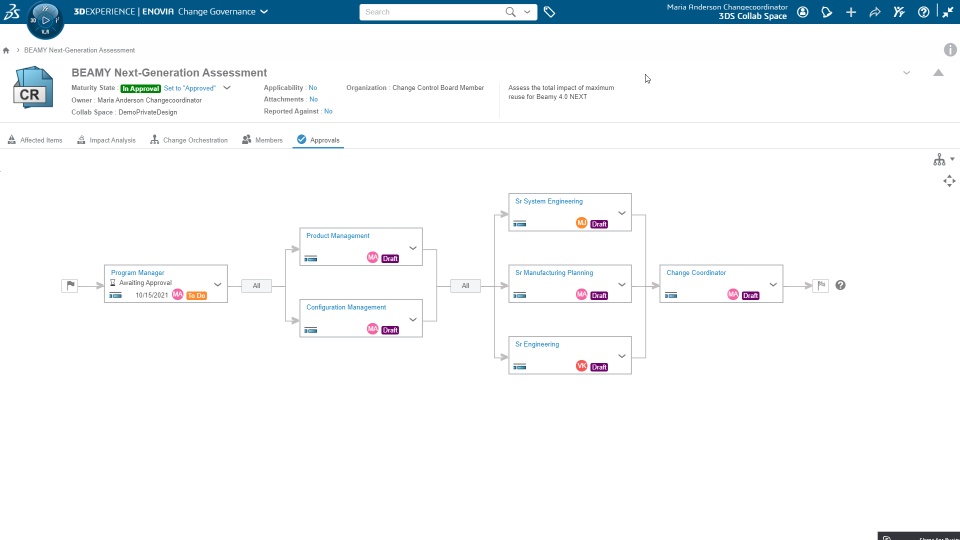Open the 3DEXPERIENCE compass
The height and width of the screenshot is (540, 960).
(45, 20)
